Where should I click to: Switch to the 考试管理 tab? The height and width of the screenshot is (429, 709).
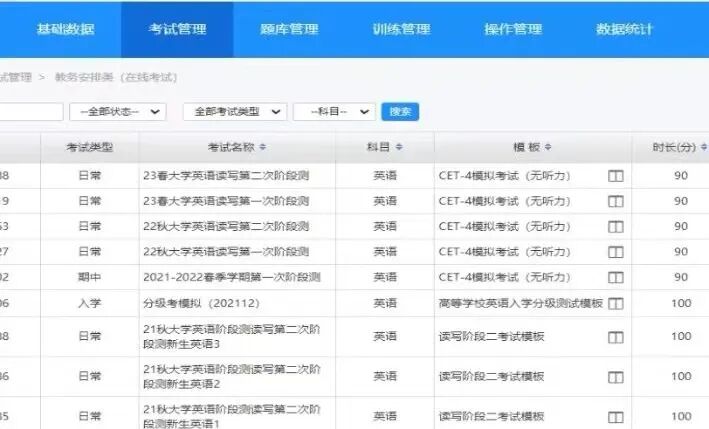tap(177, 29)
